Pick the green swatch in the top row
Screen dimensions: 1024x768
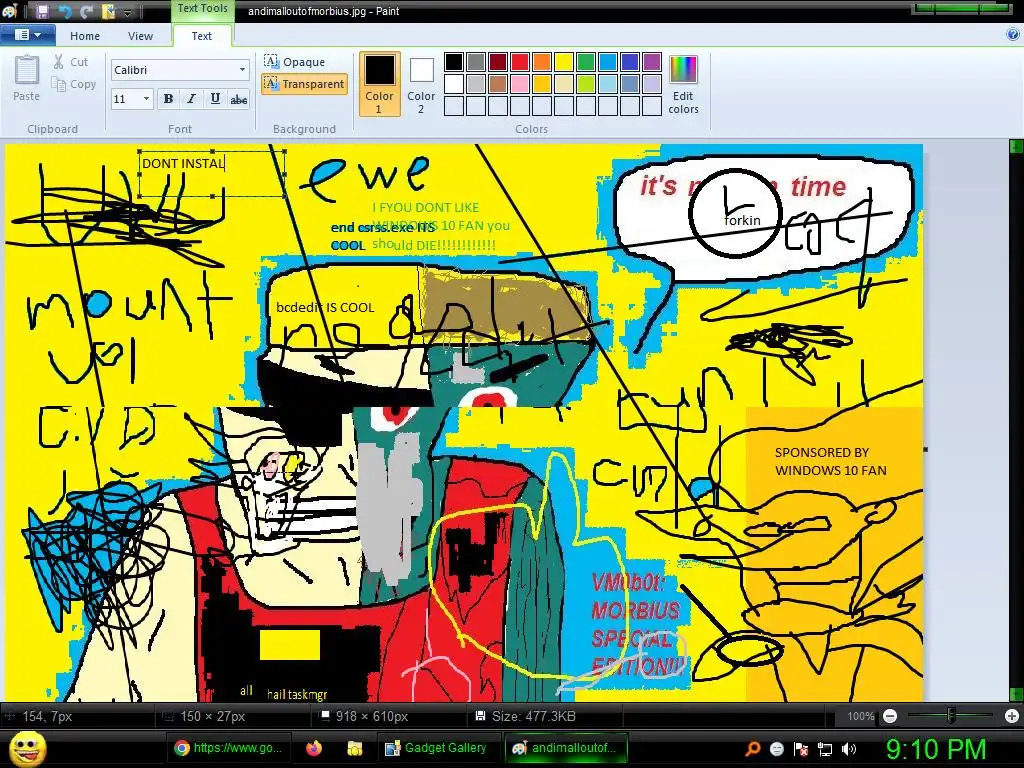586,62
